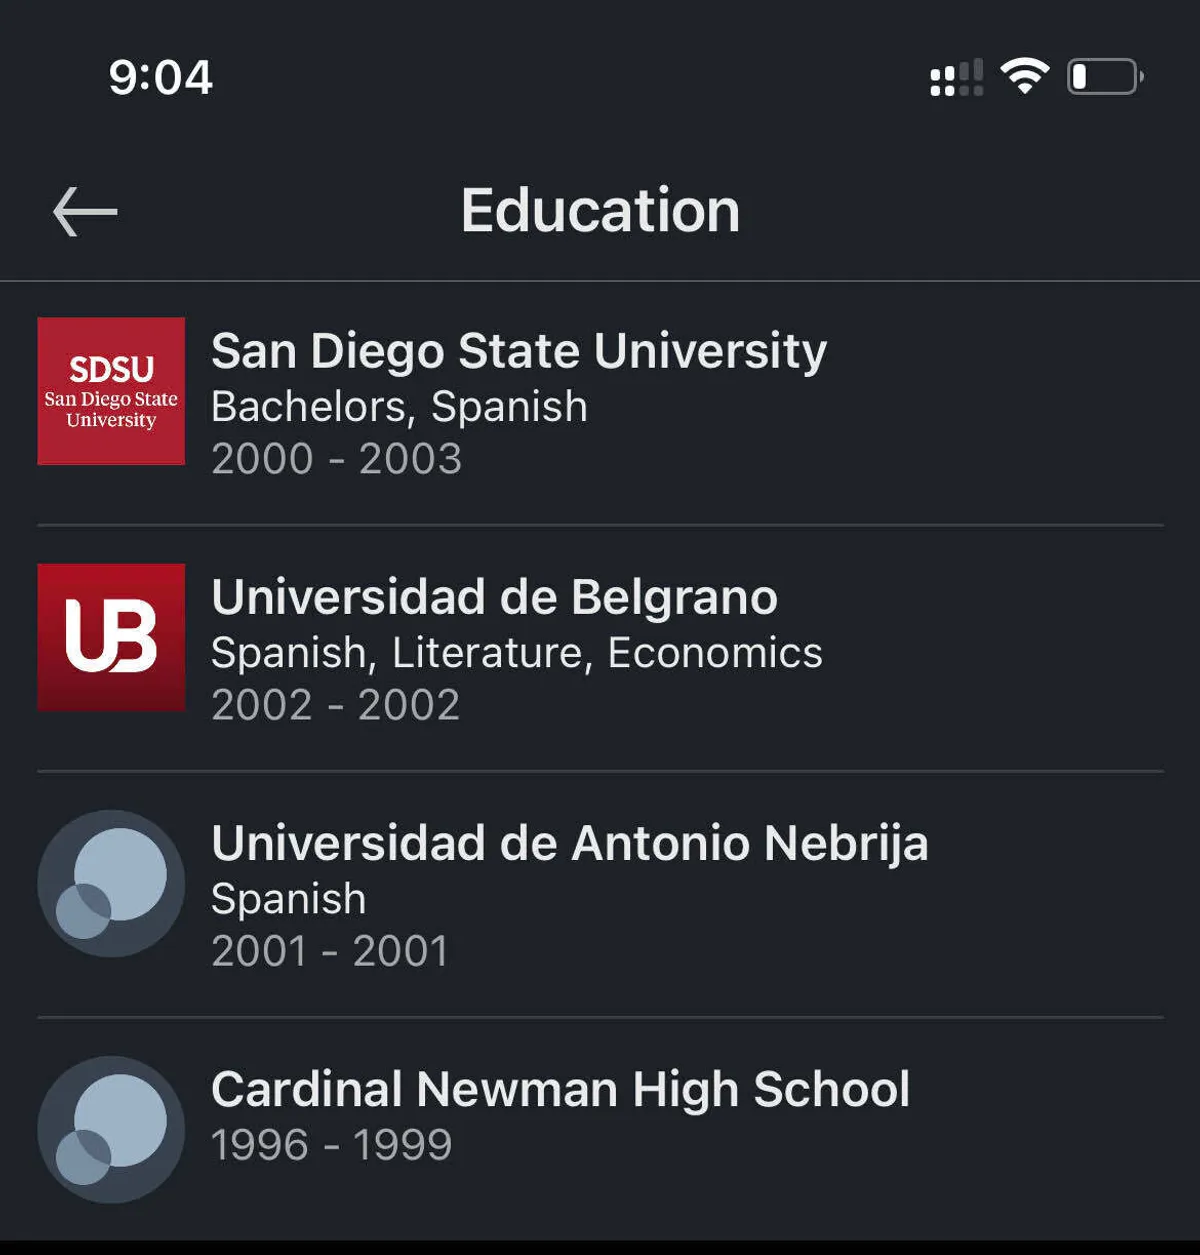Open Universidad de Belgrano entry
Viewport: 1200px width, 1255px height.
(x=494, y=597)
